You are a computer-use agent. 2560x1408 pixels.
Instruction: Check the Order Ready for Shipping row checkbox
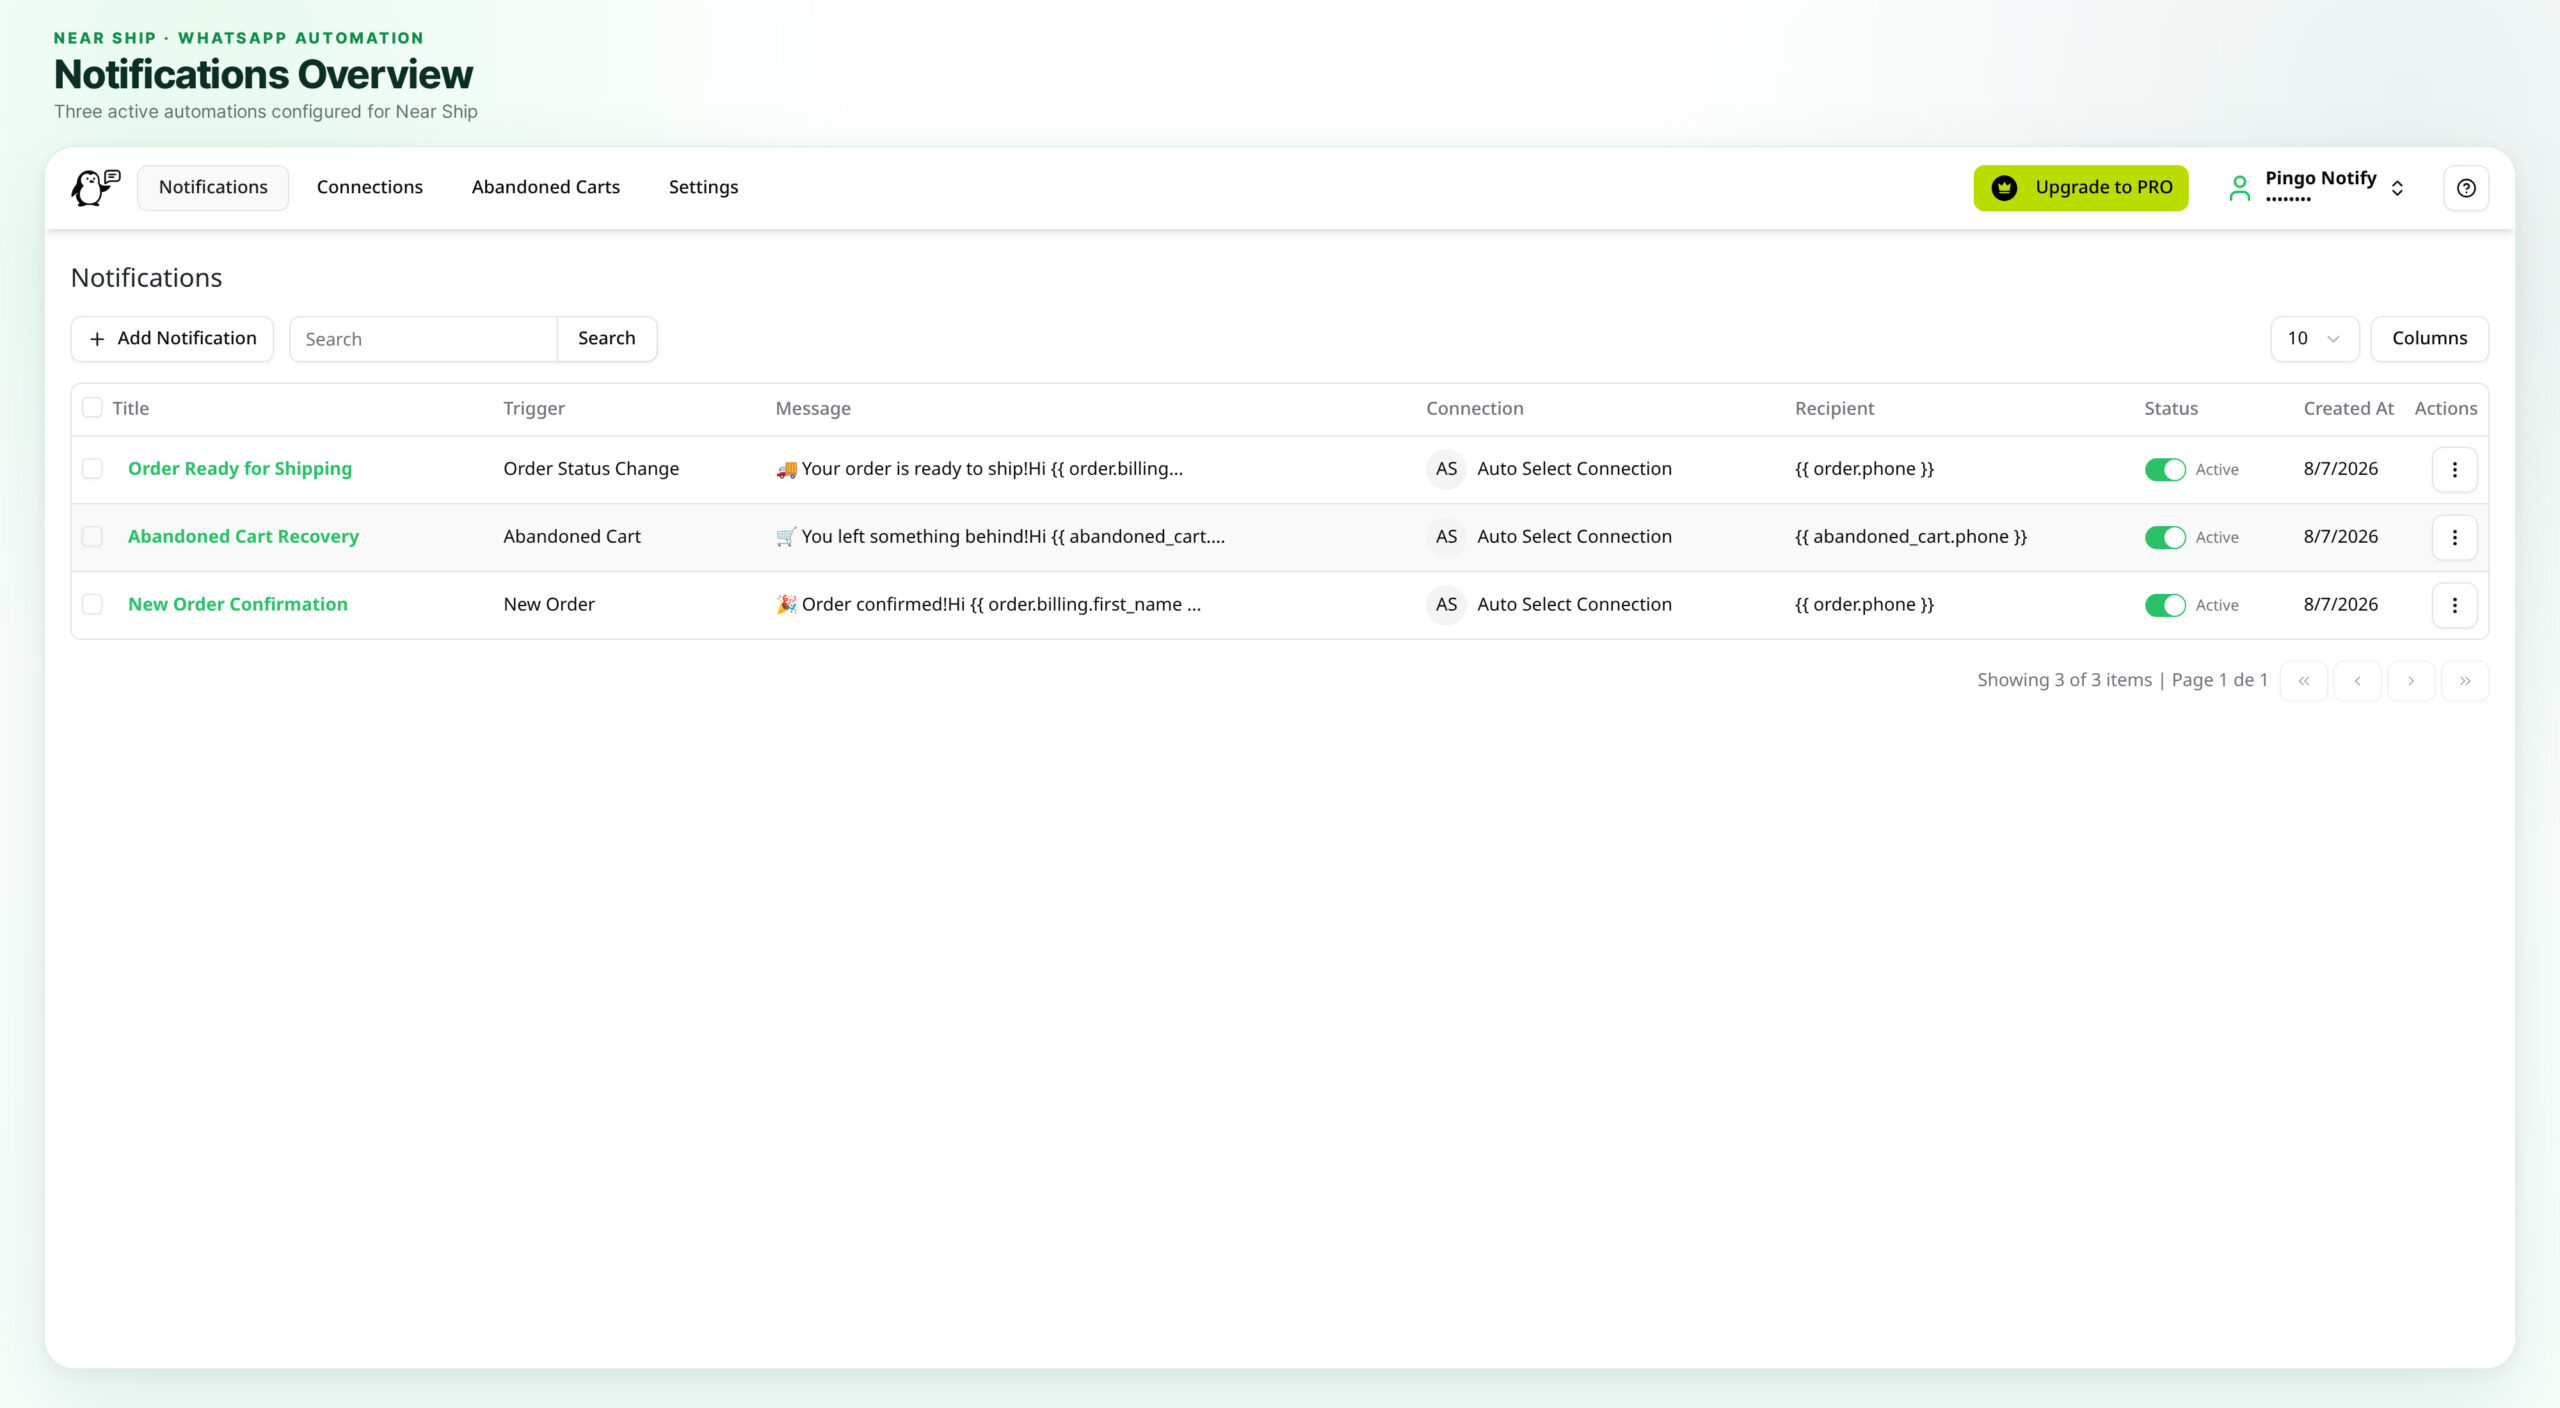point(92,468)
